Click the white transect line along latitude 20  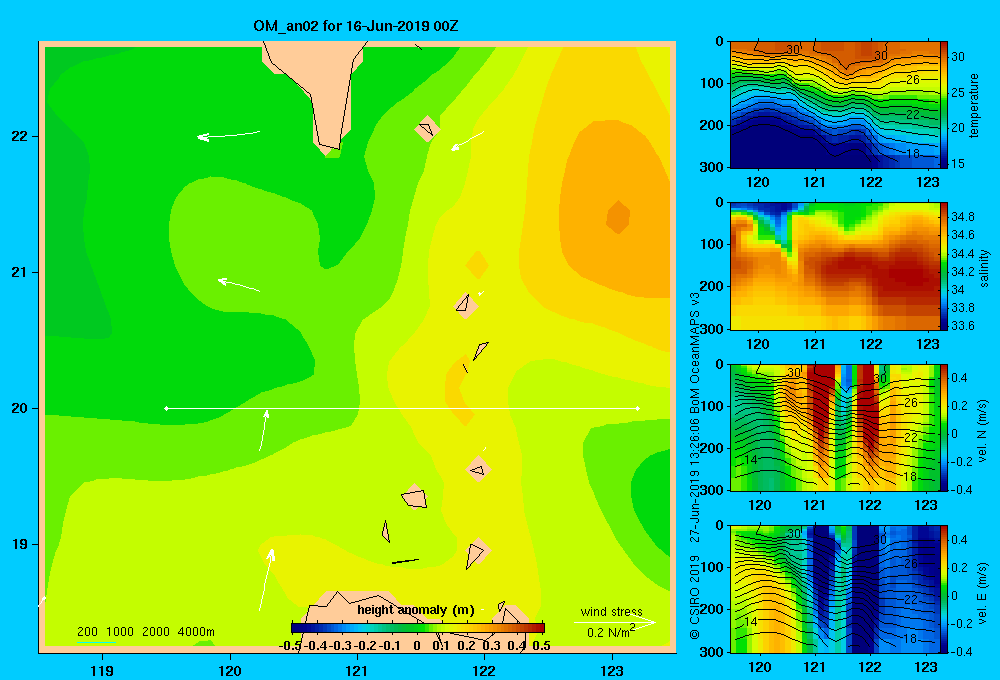(402, 408)
